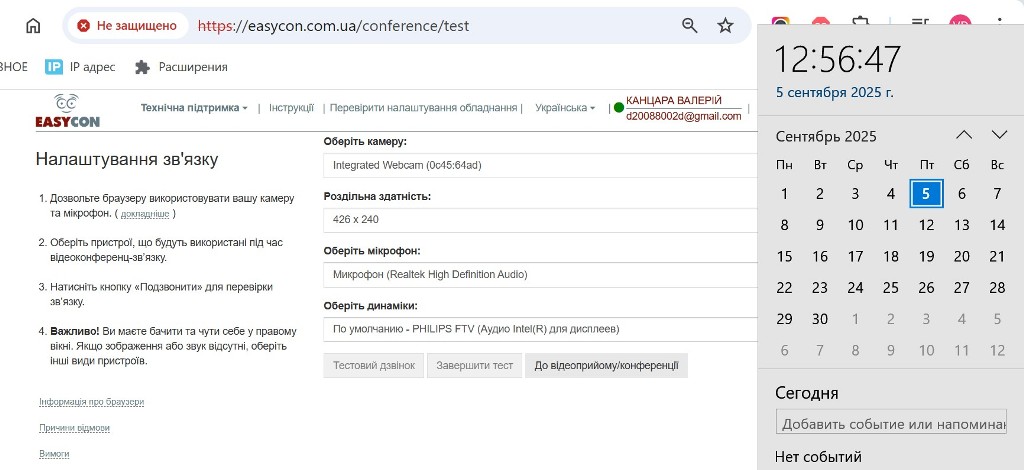The width and height of the screenshot is (1024, 470).
Task: Select 'Перевірити налаштування обладнання' menu item
Action: click(424, 108)
